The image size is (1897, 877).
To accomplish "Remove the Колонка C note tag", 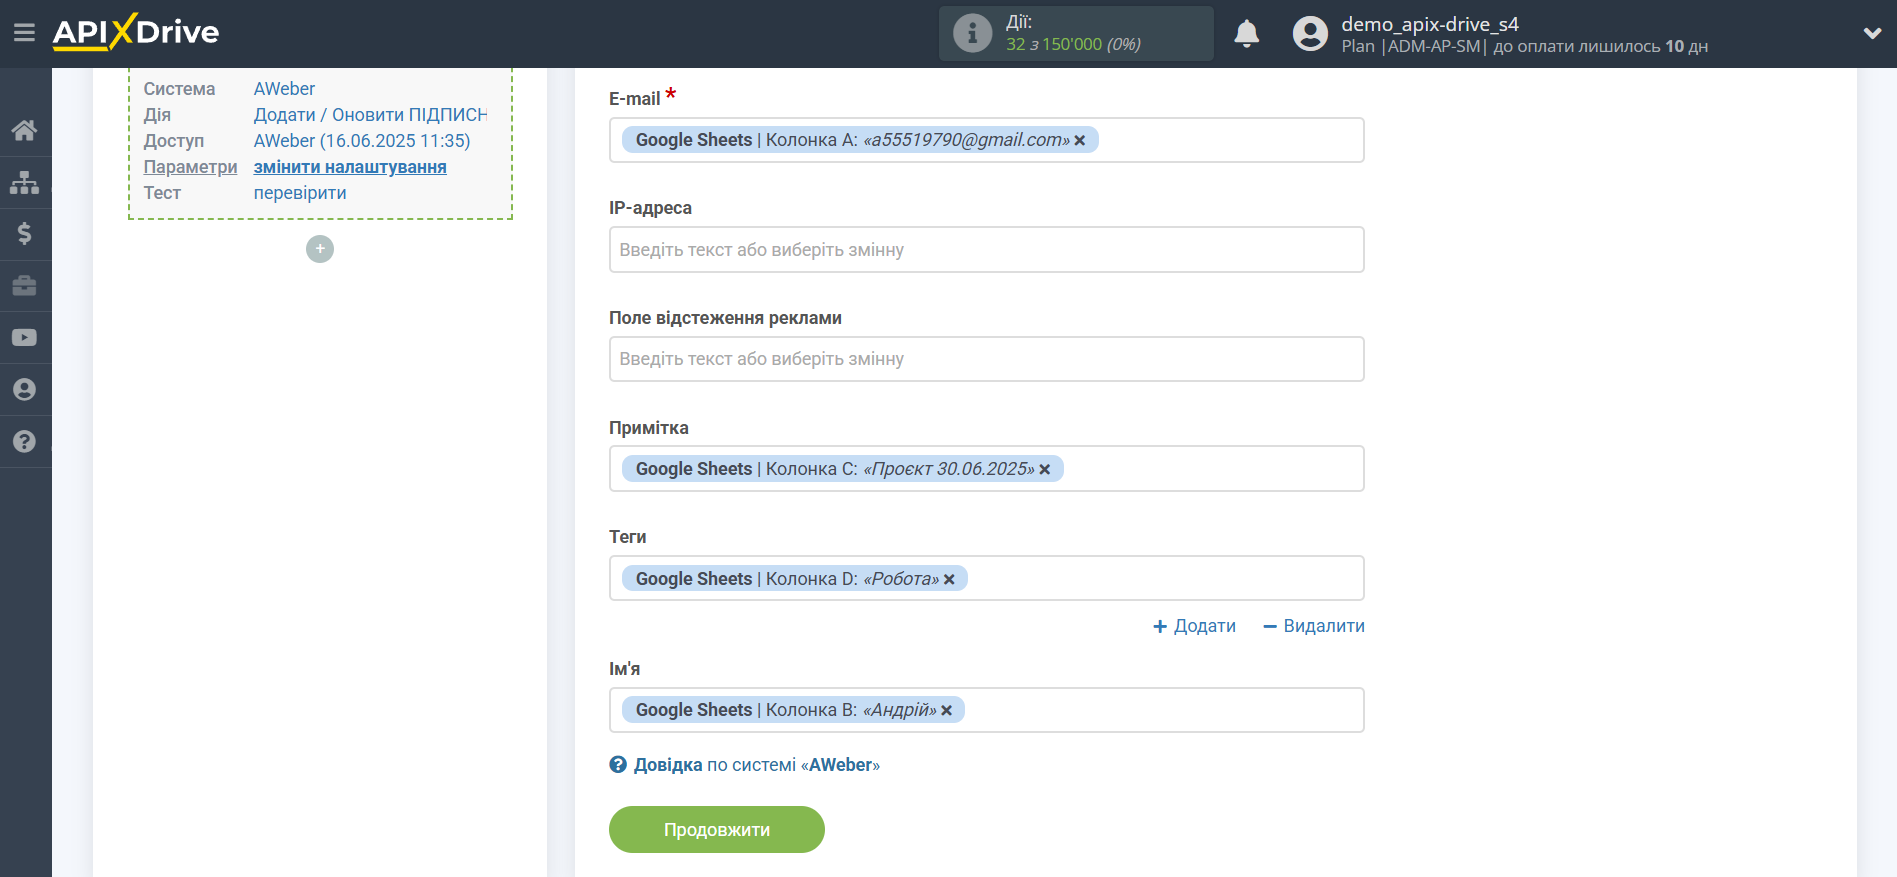I will pyautogui.click(x=1045, y=470).
